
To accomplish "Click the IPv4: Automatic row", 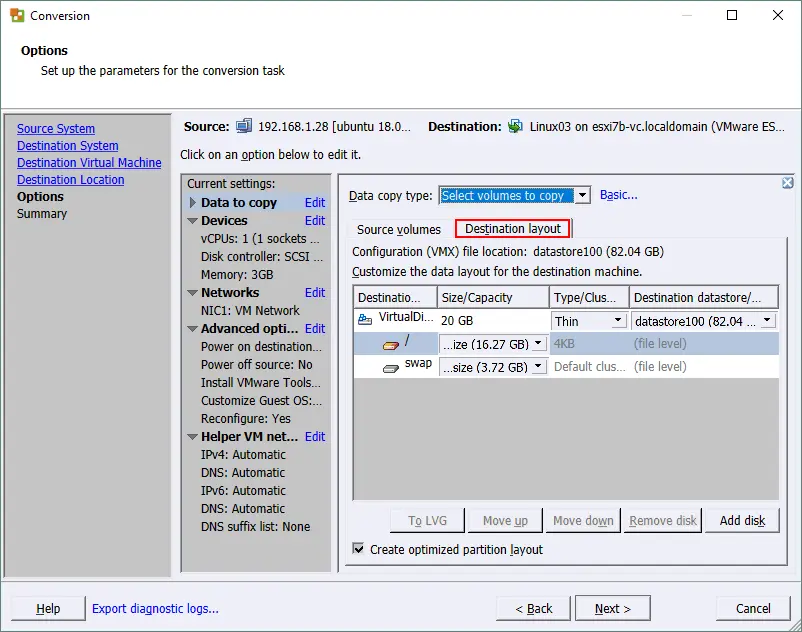I will 243,455.
